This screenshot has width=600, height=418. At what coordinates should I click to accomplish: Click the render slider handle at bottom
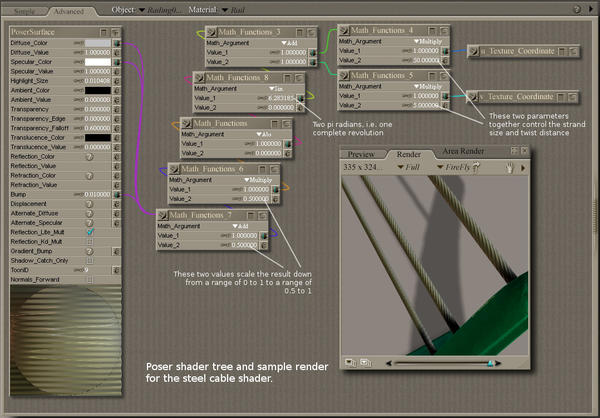coord(490,363)
